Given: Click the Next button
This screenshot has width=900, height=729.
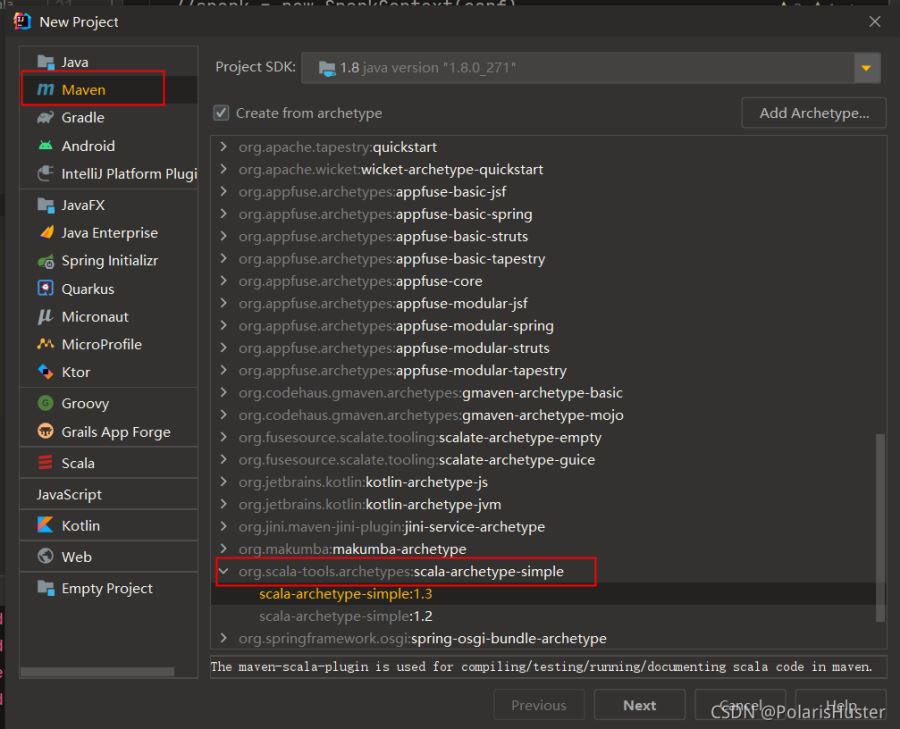Looking at the screenshot, I should 639,705.
